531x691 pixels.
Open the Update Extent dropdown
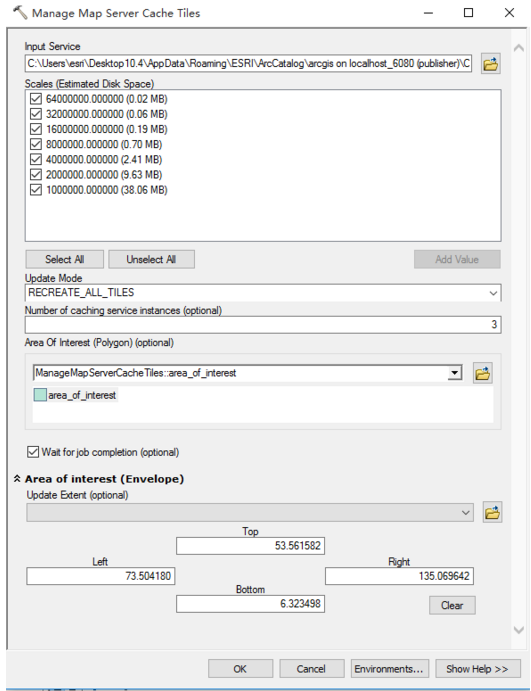[465, 513]
